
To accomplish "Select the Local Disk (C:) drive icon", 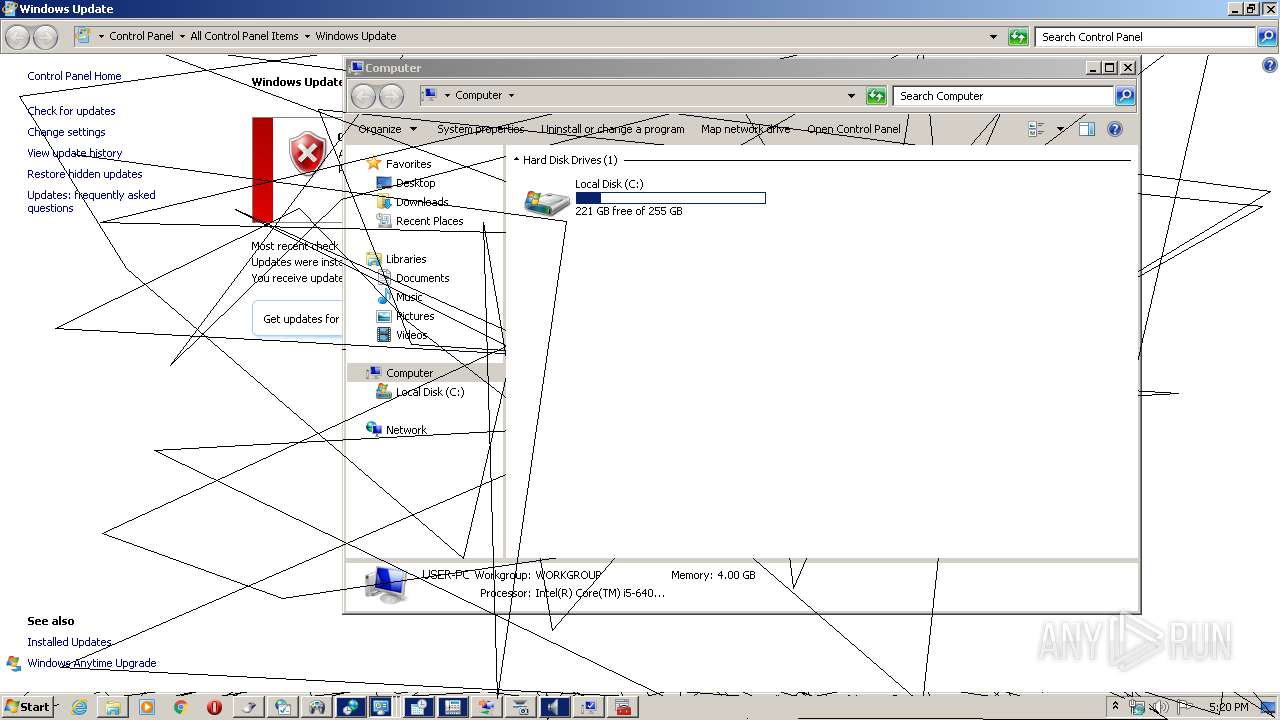I will pyautogui.click(x=547, y=201).
